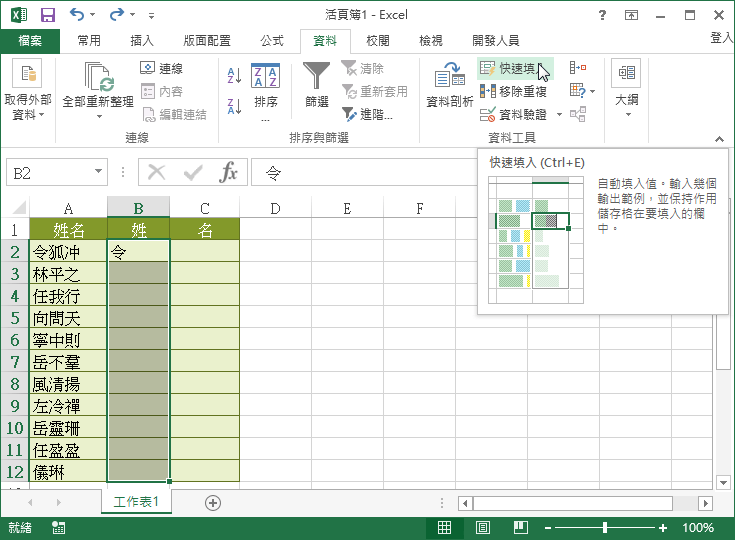Click the 內容 properties button
Image resolution: width=735 pixels, height=540 pixels.
pyautogui.click(x=162, y=91)
